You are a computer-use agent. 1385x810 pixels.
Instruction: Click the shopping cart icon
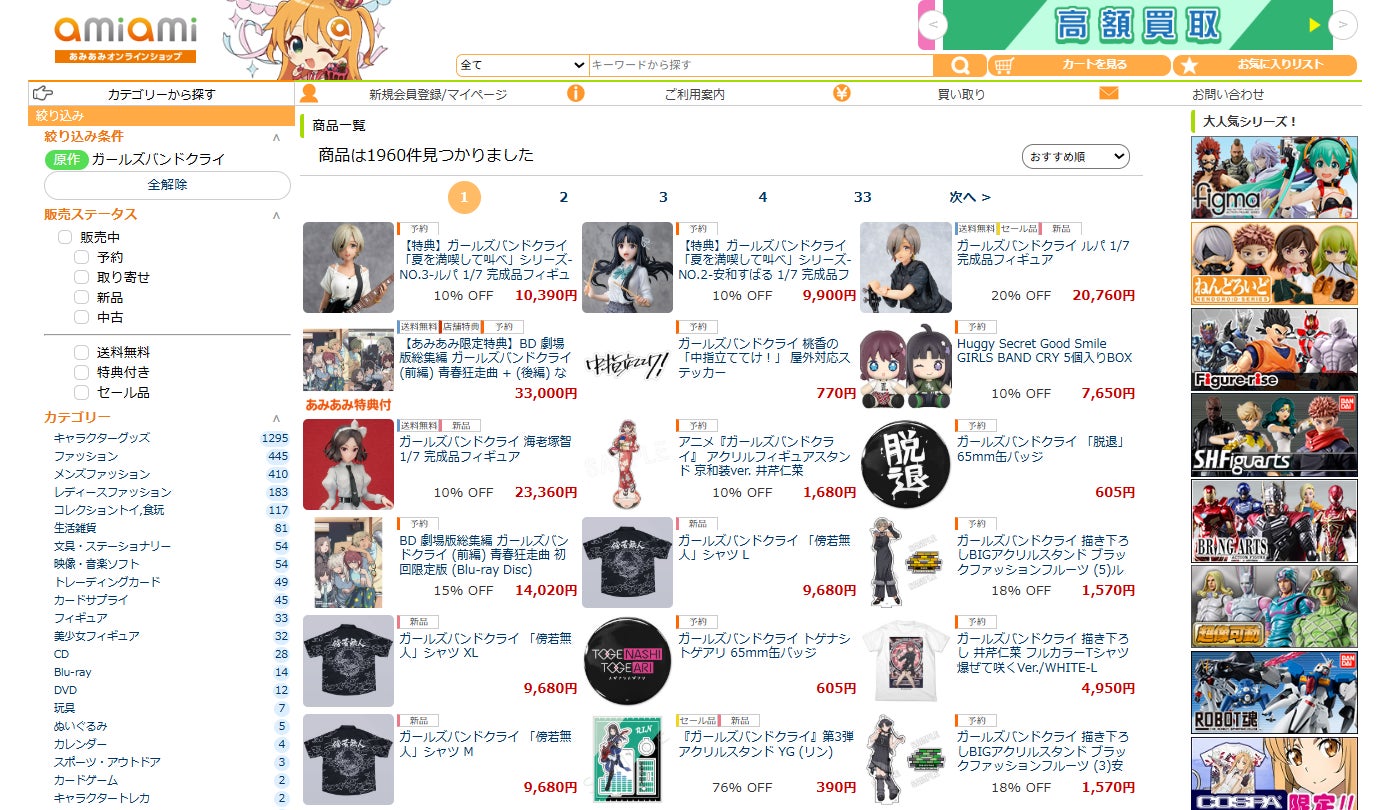click(1006, 65)
